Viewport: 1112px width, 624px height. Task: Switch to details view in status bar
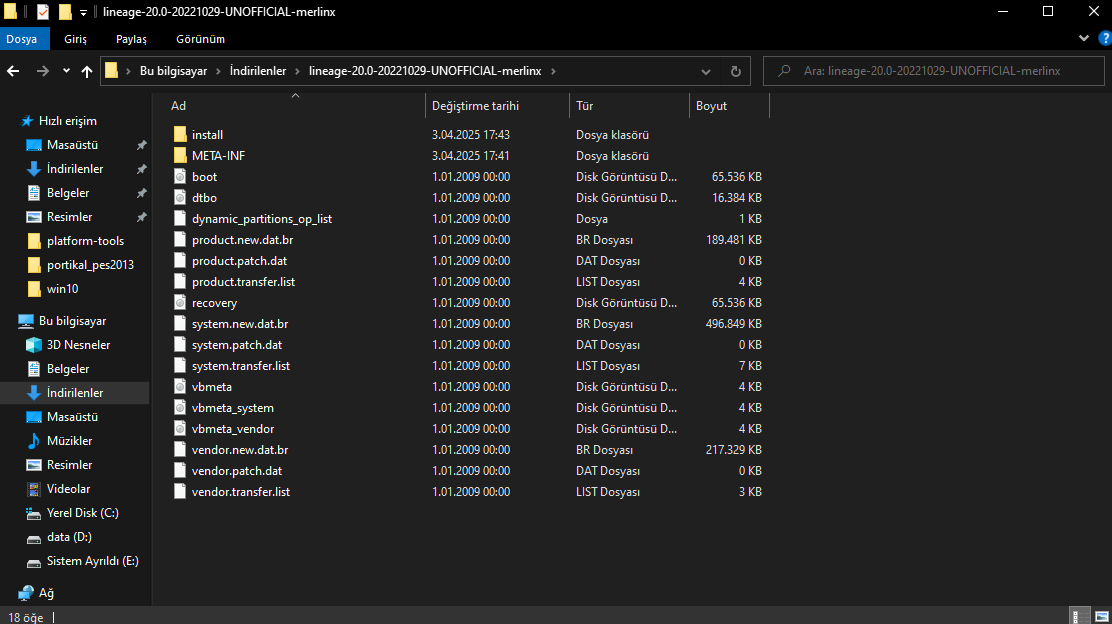[1080, 616]
